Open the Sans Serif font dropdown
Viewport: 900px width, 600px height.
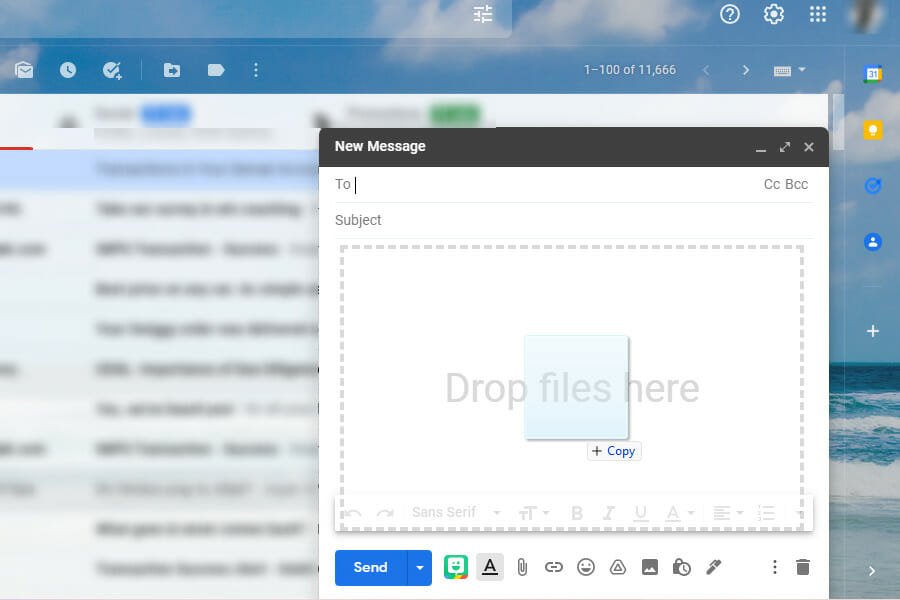[x=456, y=512]
